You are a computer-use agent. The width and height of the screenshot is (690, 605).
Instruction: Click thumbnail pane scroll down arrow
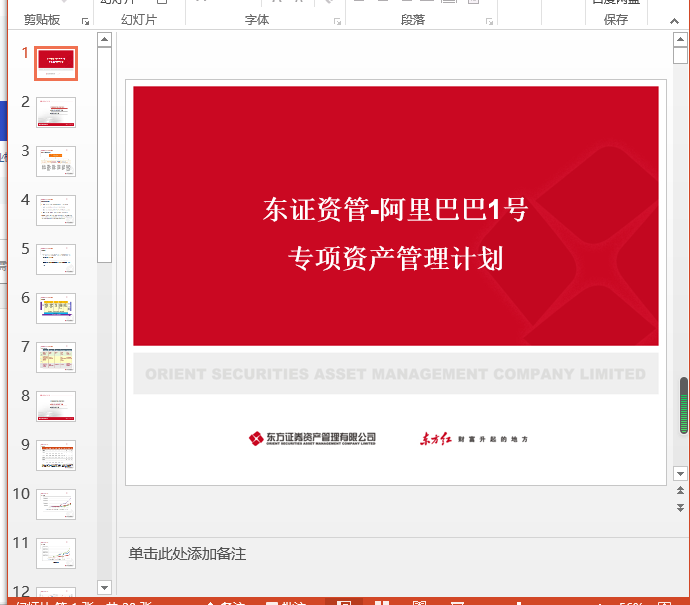[x=104, y=586]
